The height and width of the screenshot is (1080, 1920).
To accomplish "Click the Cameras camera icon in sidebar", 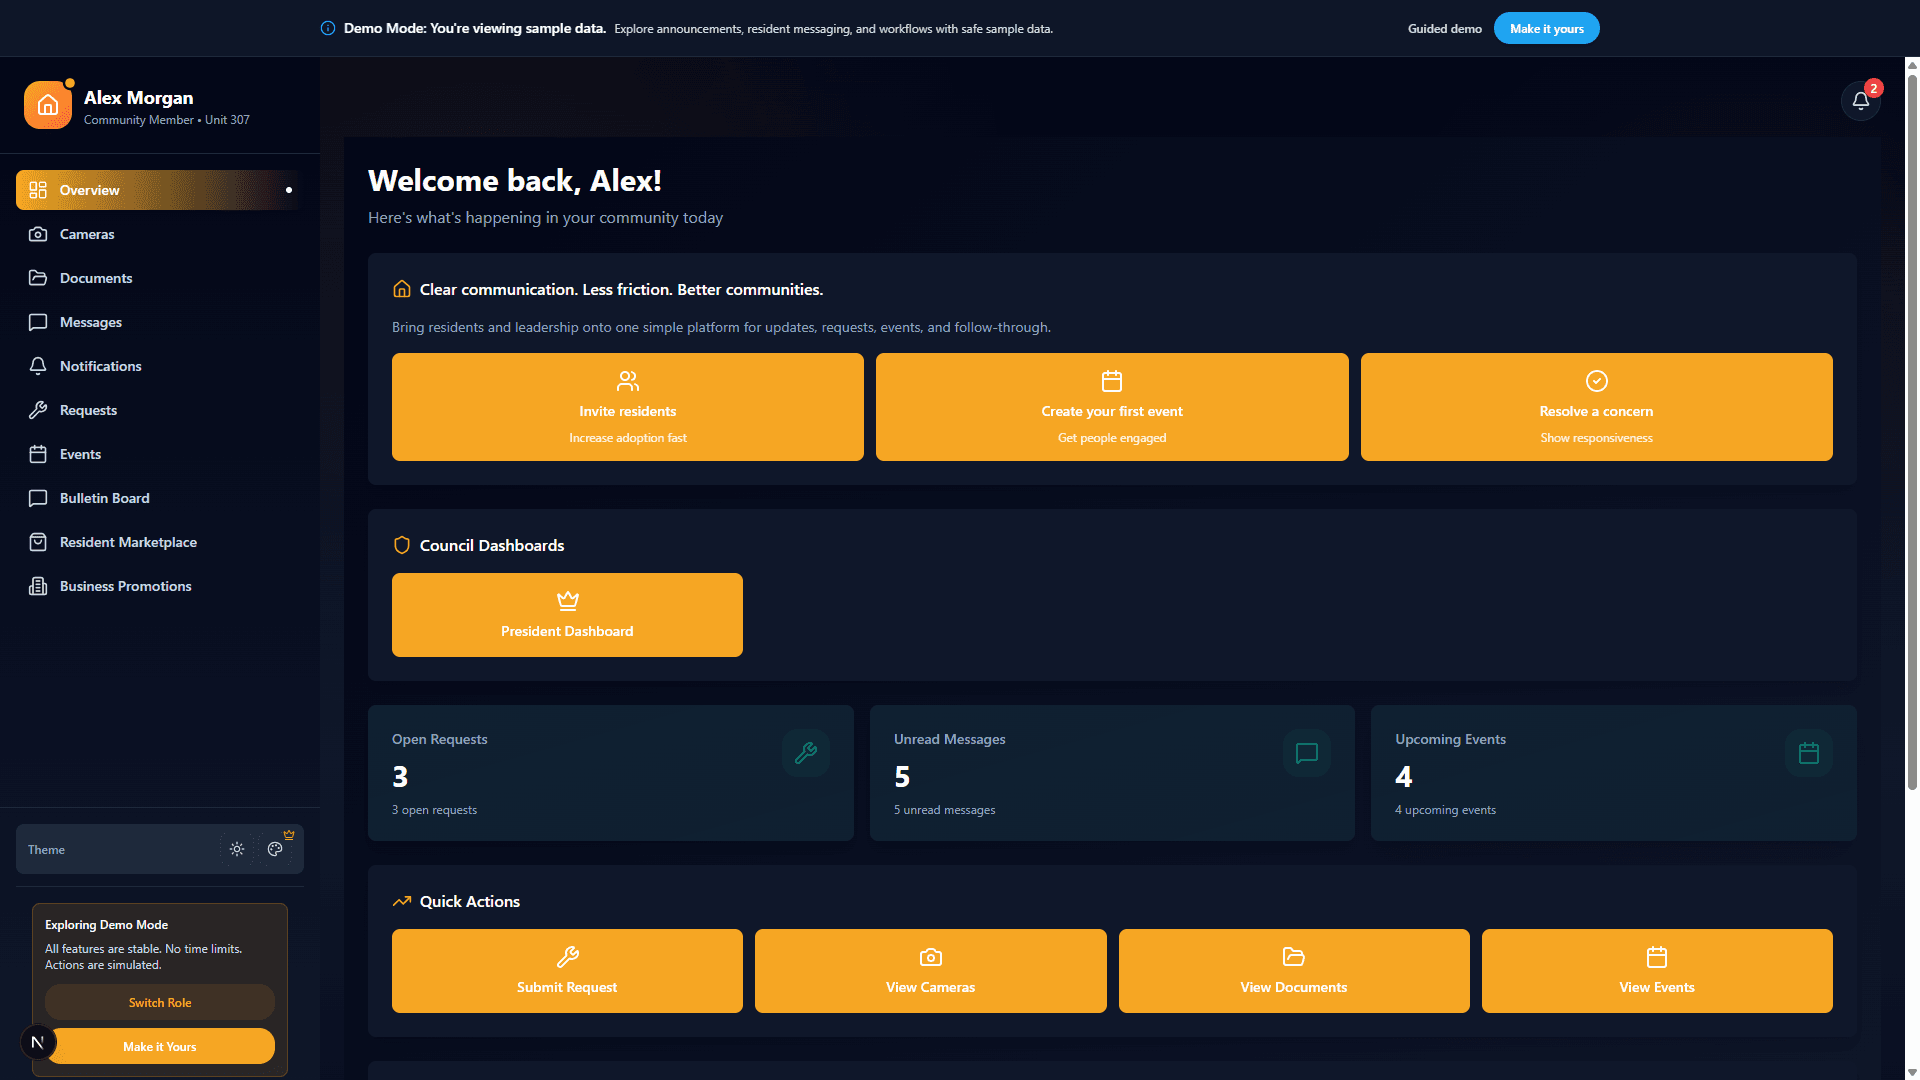I will (x=38, y=234).
